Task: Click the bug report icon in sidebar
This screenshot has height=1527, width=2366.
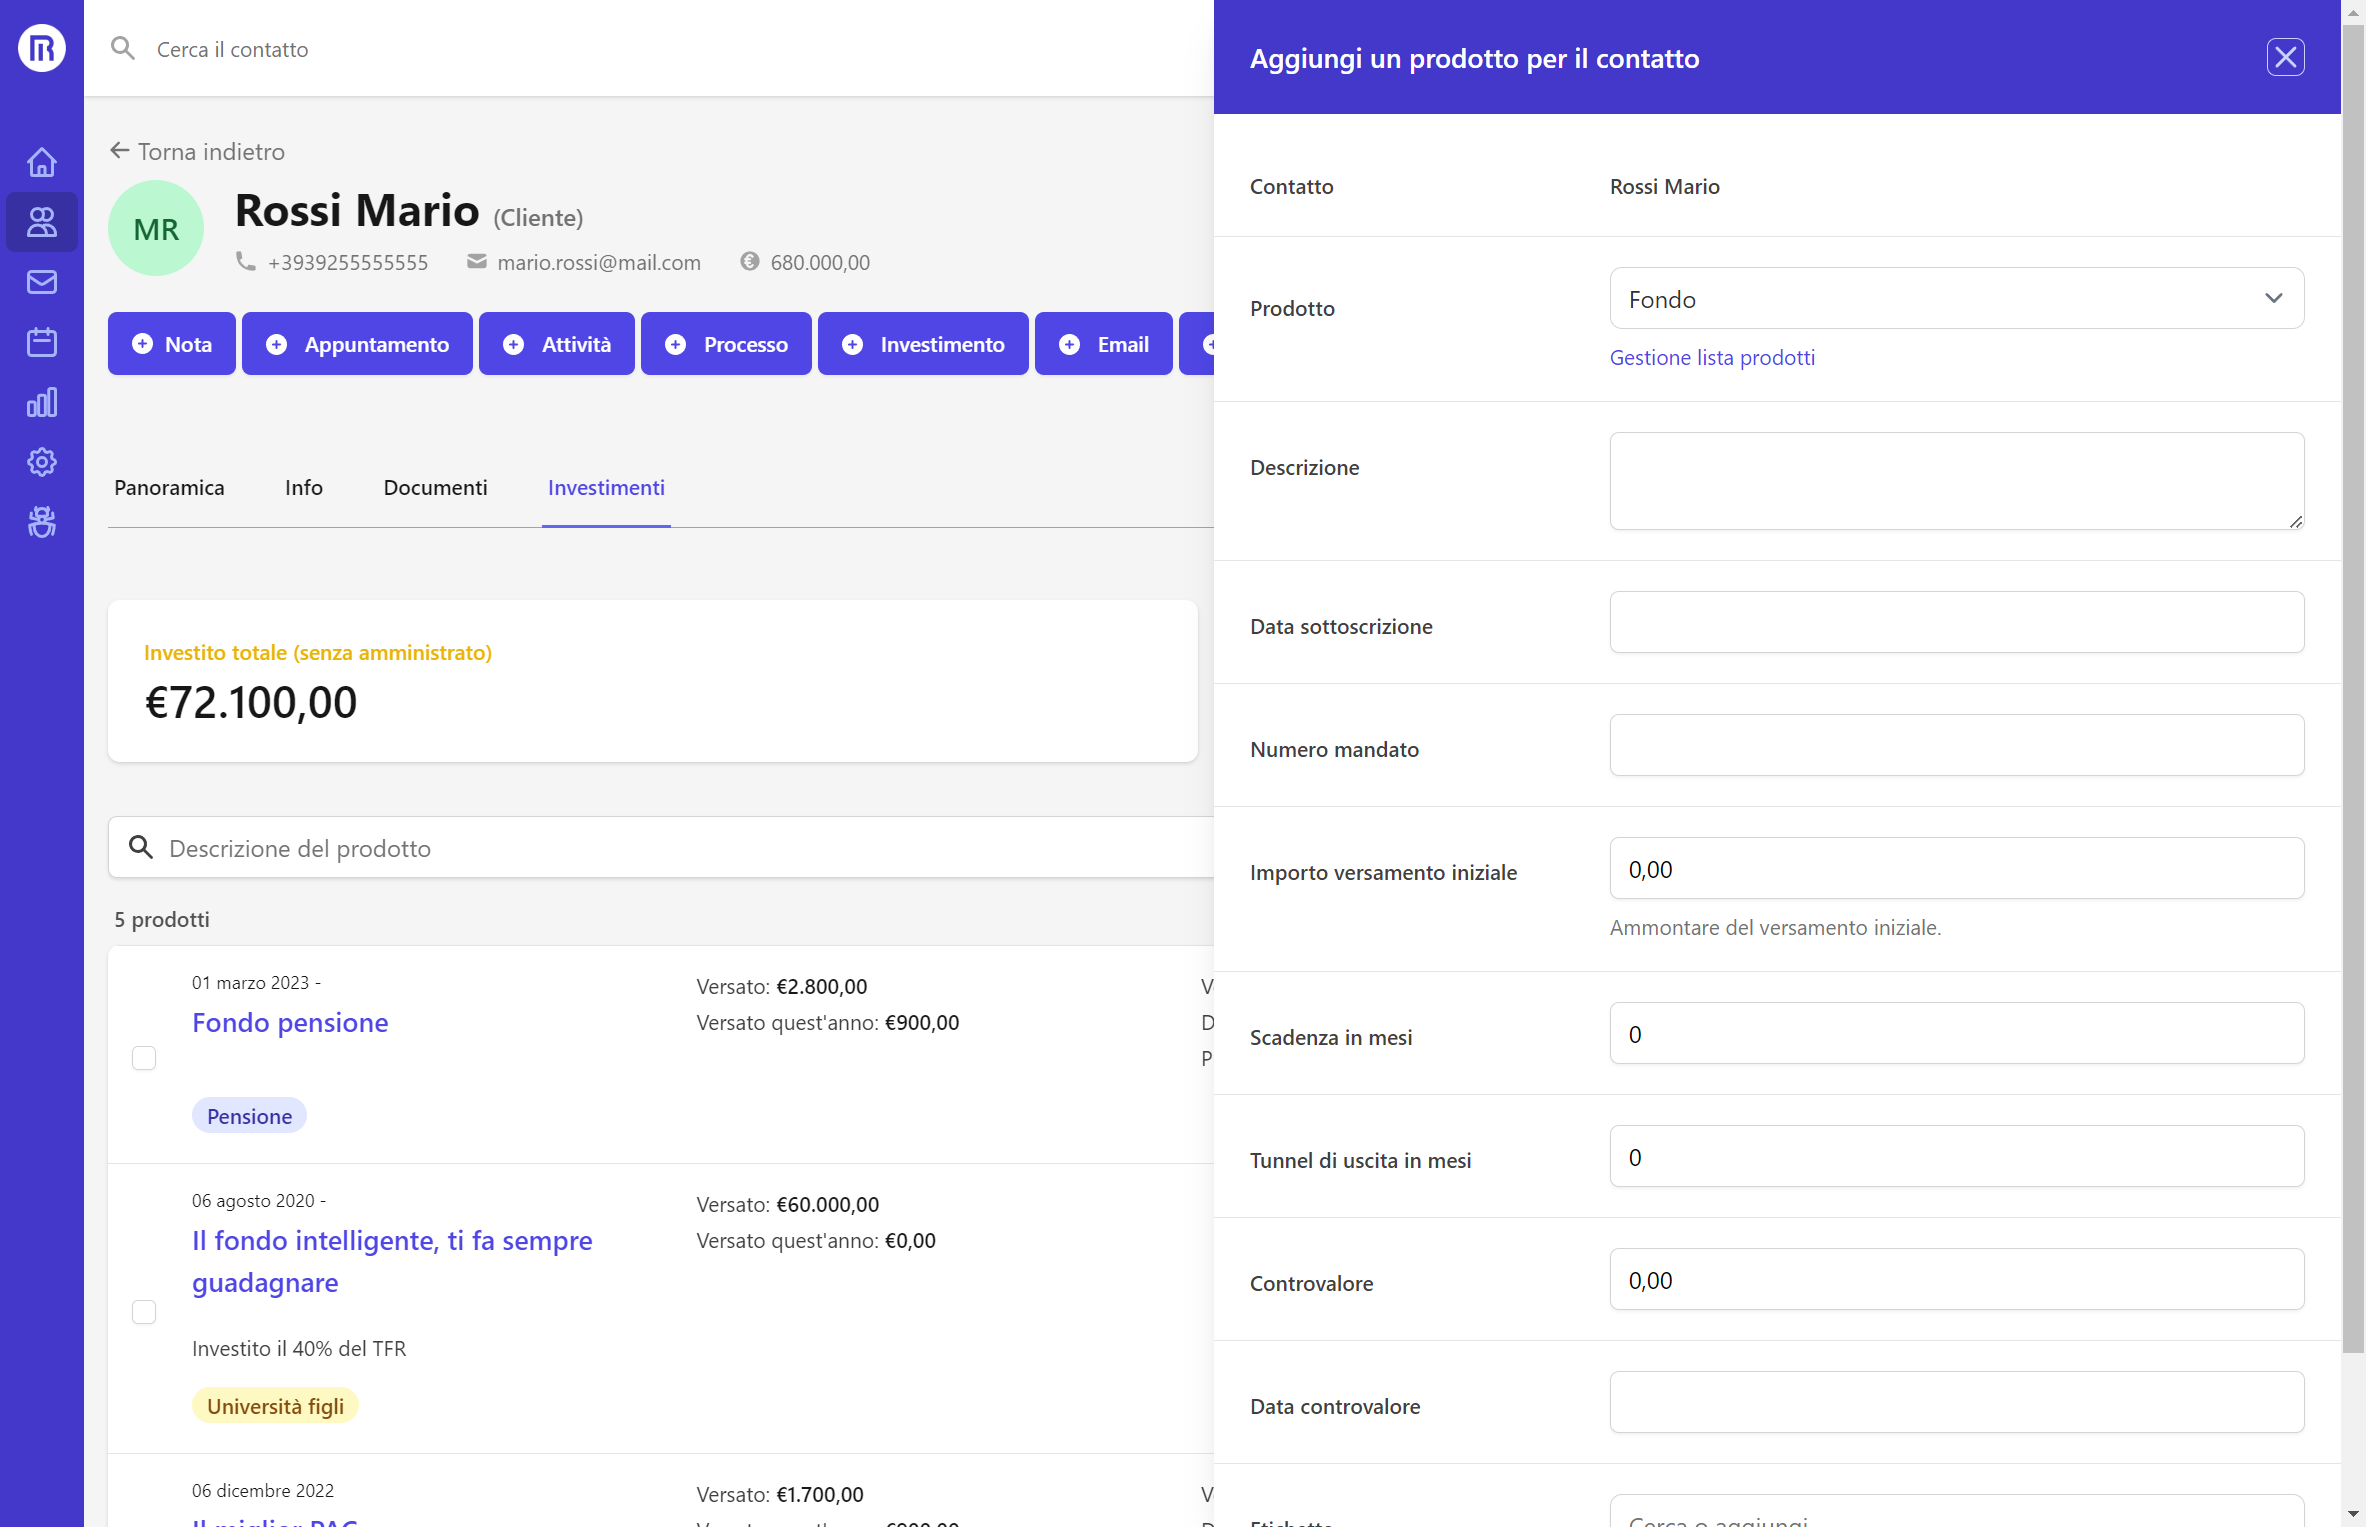Action: pos(41,522)
